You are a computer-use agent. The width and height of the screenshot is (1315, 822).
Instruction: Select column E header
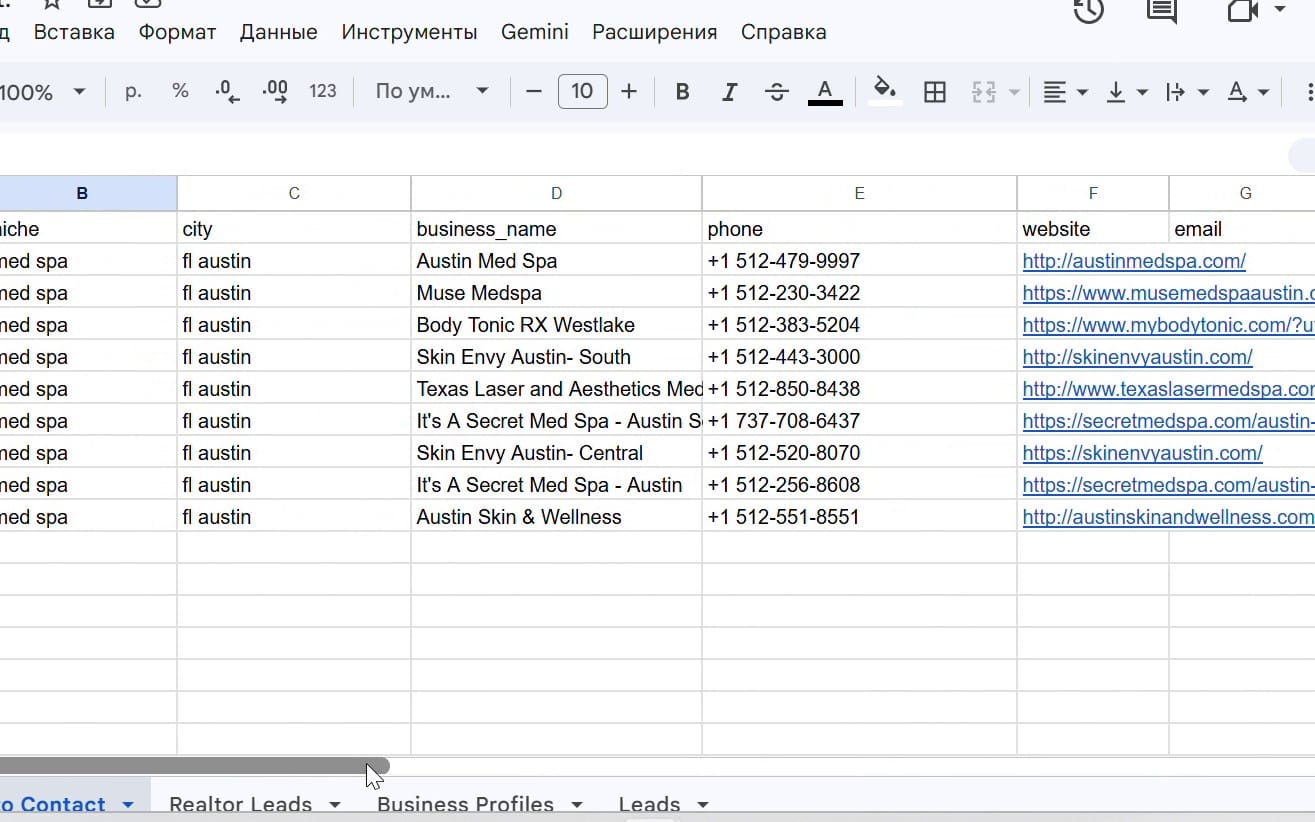coord(859,193)
